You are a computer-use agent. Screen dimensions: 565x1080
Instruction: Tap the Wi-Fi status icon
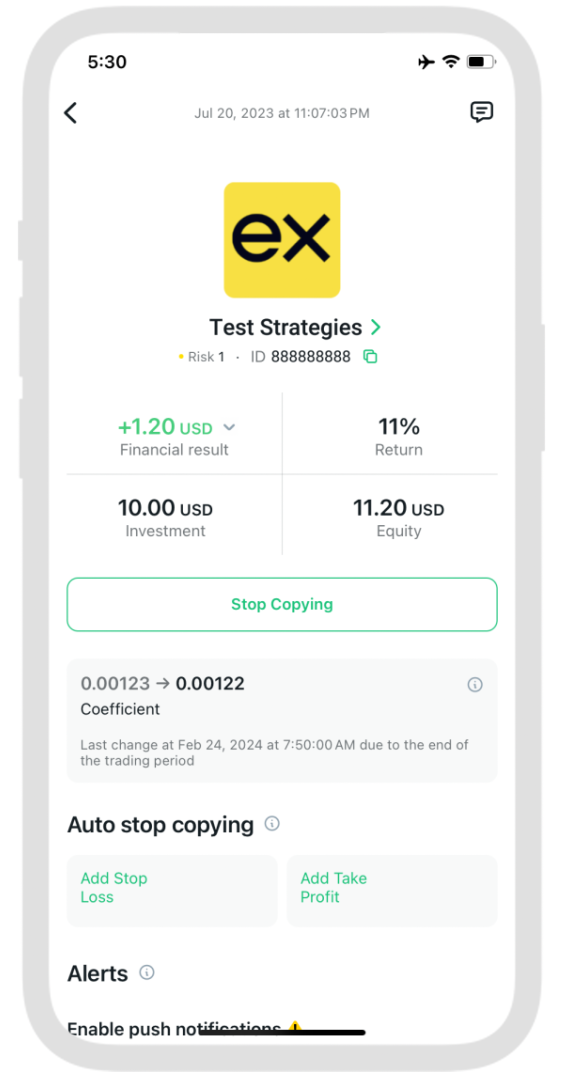451,63
